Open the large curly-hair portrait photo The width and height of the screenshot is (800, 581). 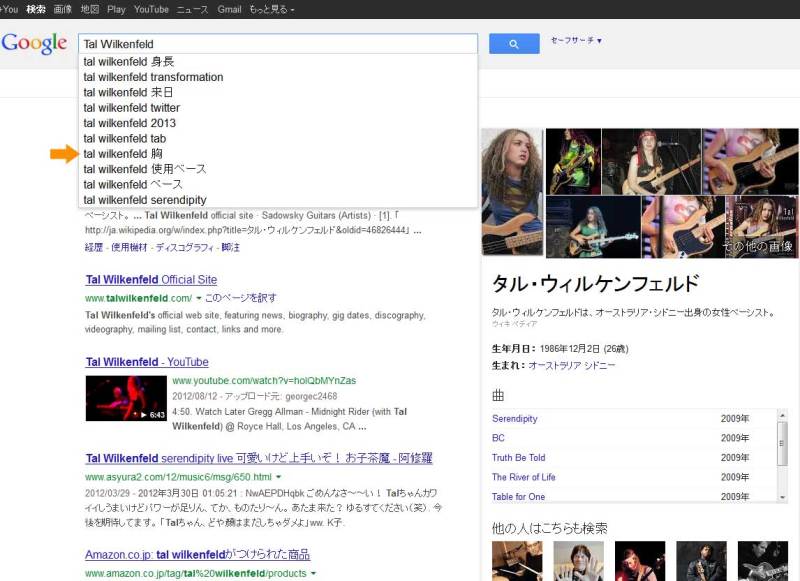(x=512, y=192)
